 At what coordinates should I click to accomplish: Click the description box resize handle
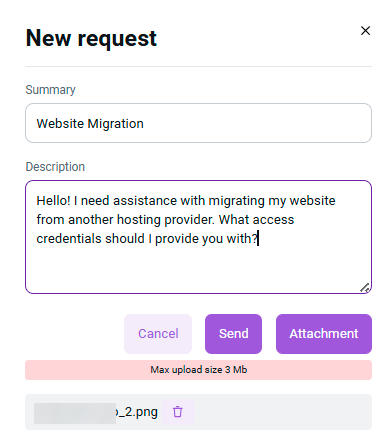click(365, 288)
